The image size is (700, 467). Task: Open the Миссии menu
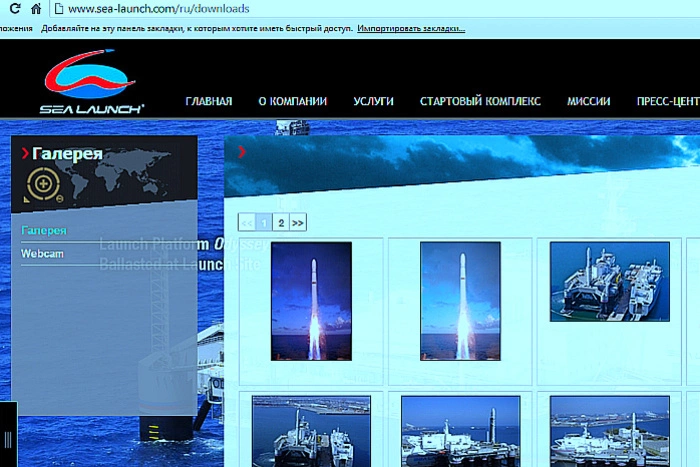click(x=588, y=101)
